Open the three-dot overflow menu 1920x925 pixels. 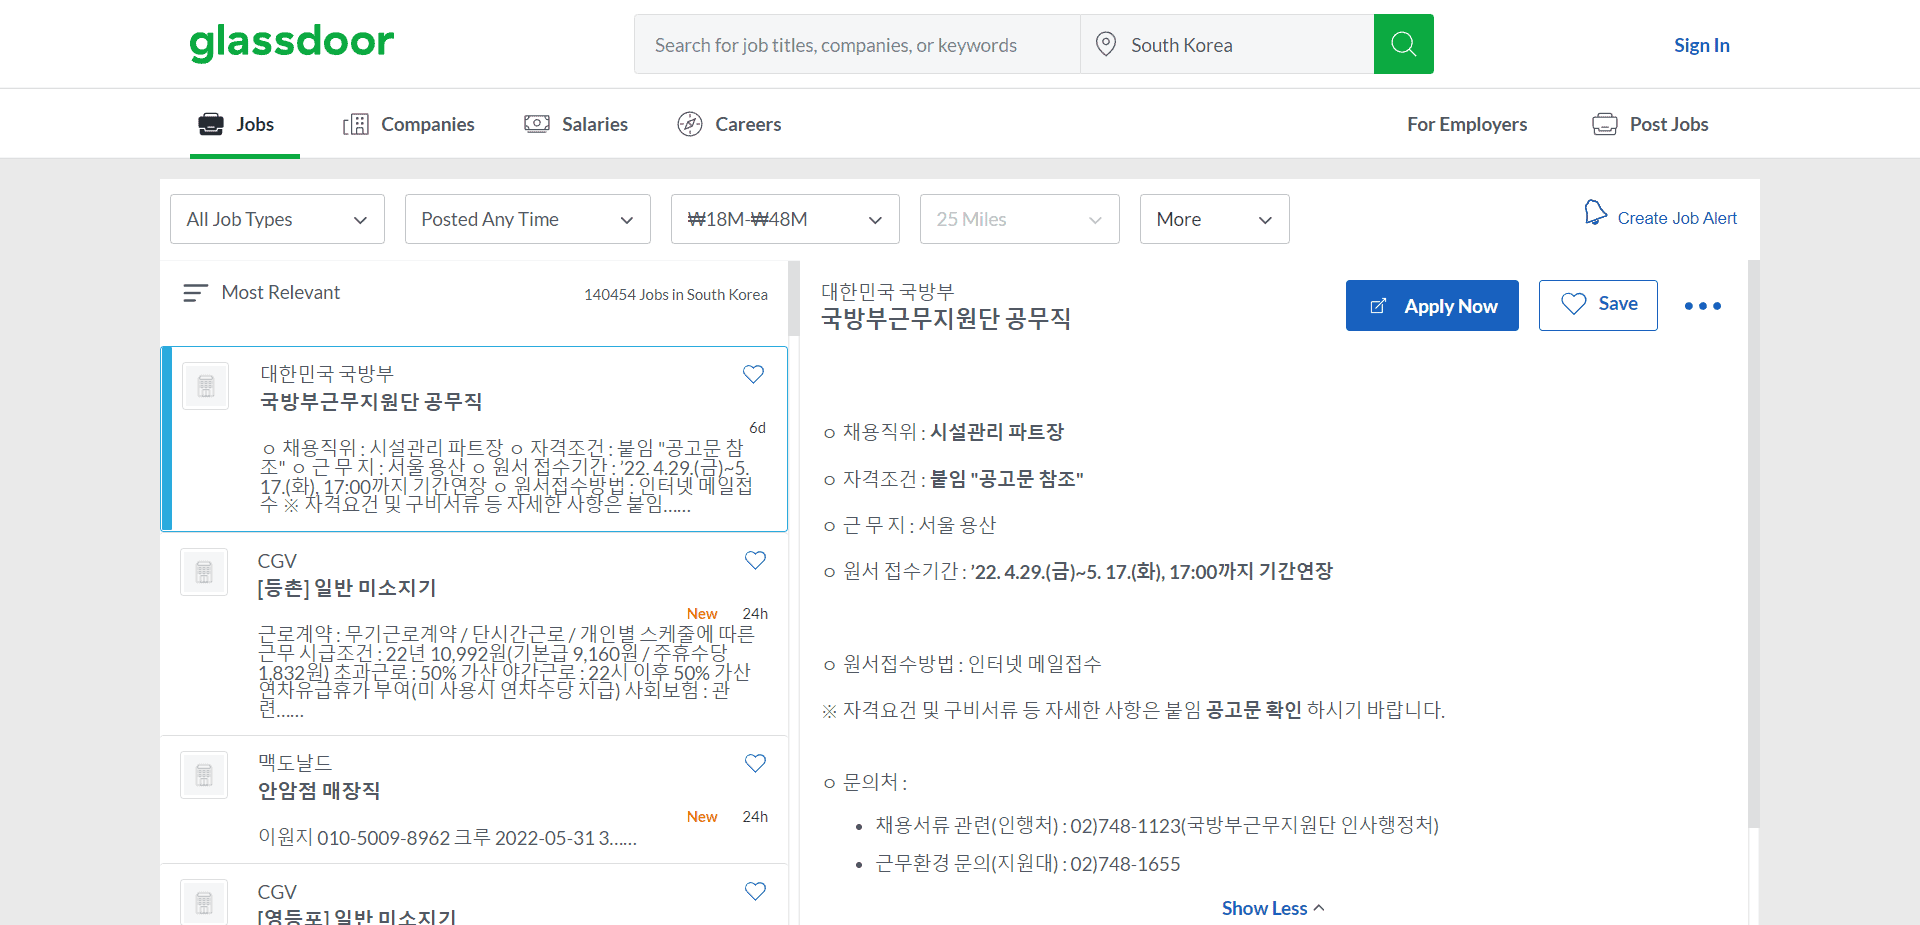click(1701, 305)
